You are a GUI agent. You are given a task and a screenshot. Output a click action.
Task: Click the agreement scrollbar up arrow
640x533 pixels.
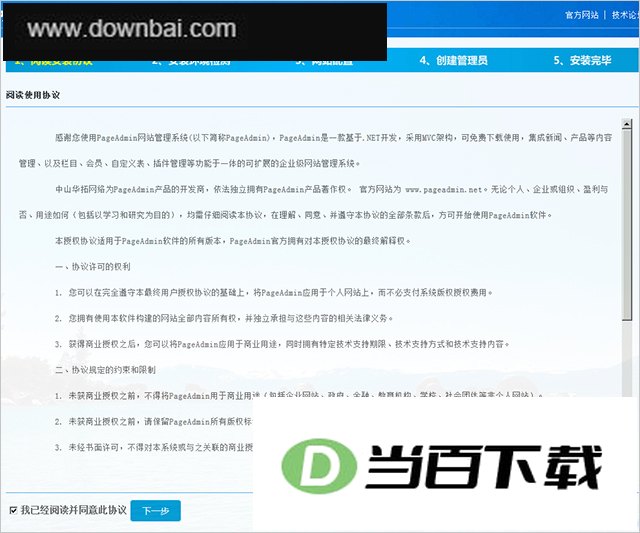pyautogui.click(x=627, y=124)
